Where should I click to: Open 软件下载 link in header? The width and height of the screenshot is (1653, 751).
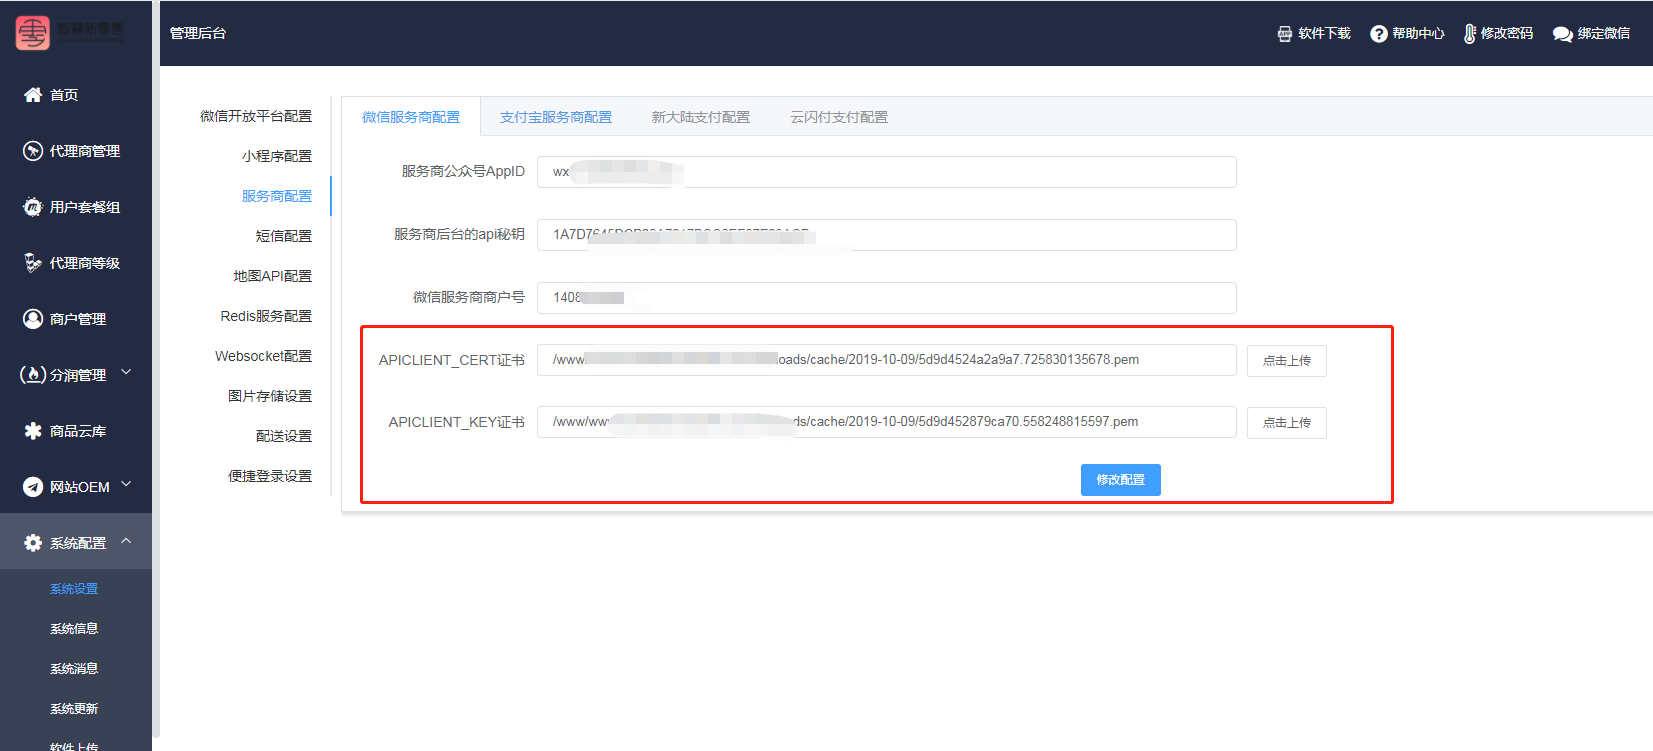point(1324,34)
